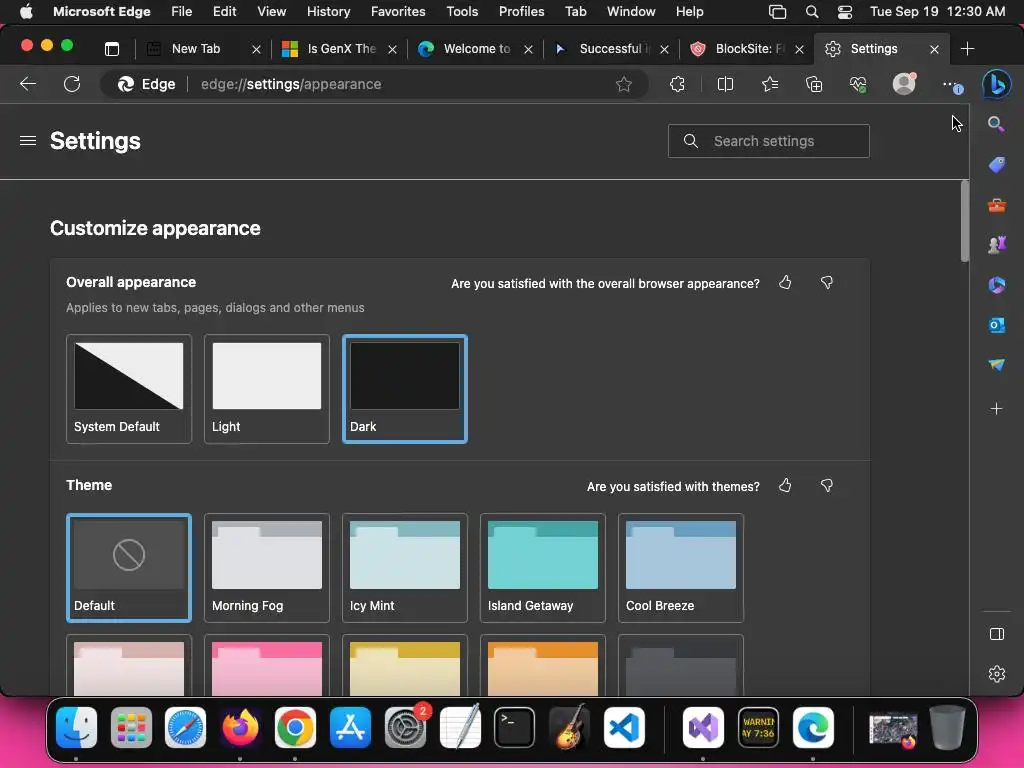Choose the pink folder theme
The image size is (1024, 768).
tap(266, 665)
